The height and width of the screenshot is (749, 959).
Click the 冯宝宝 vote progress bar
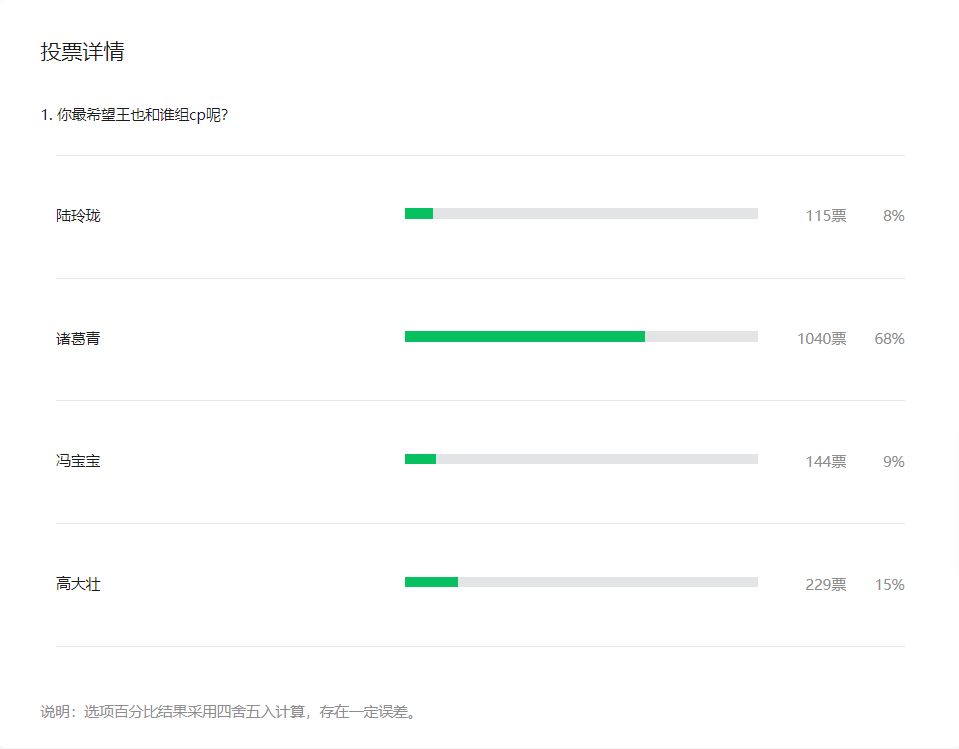(x=581, y=460)
